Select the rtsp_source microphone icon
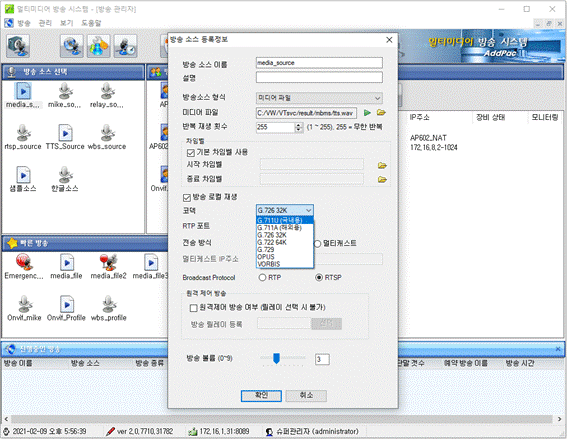Viewport: 567px width, 439px height. click(x=23, y=133)
